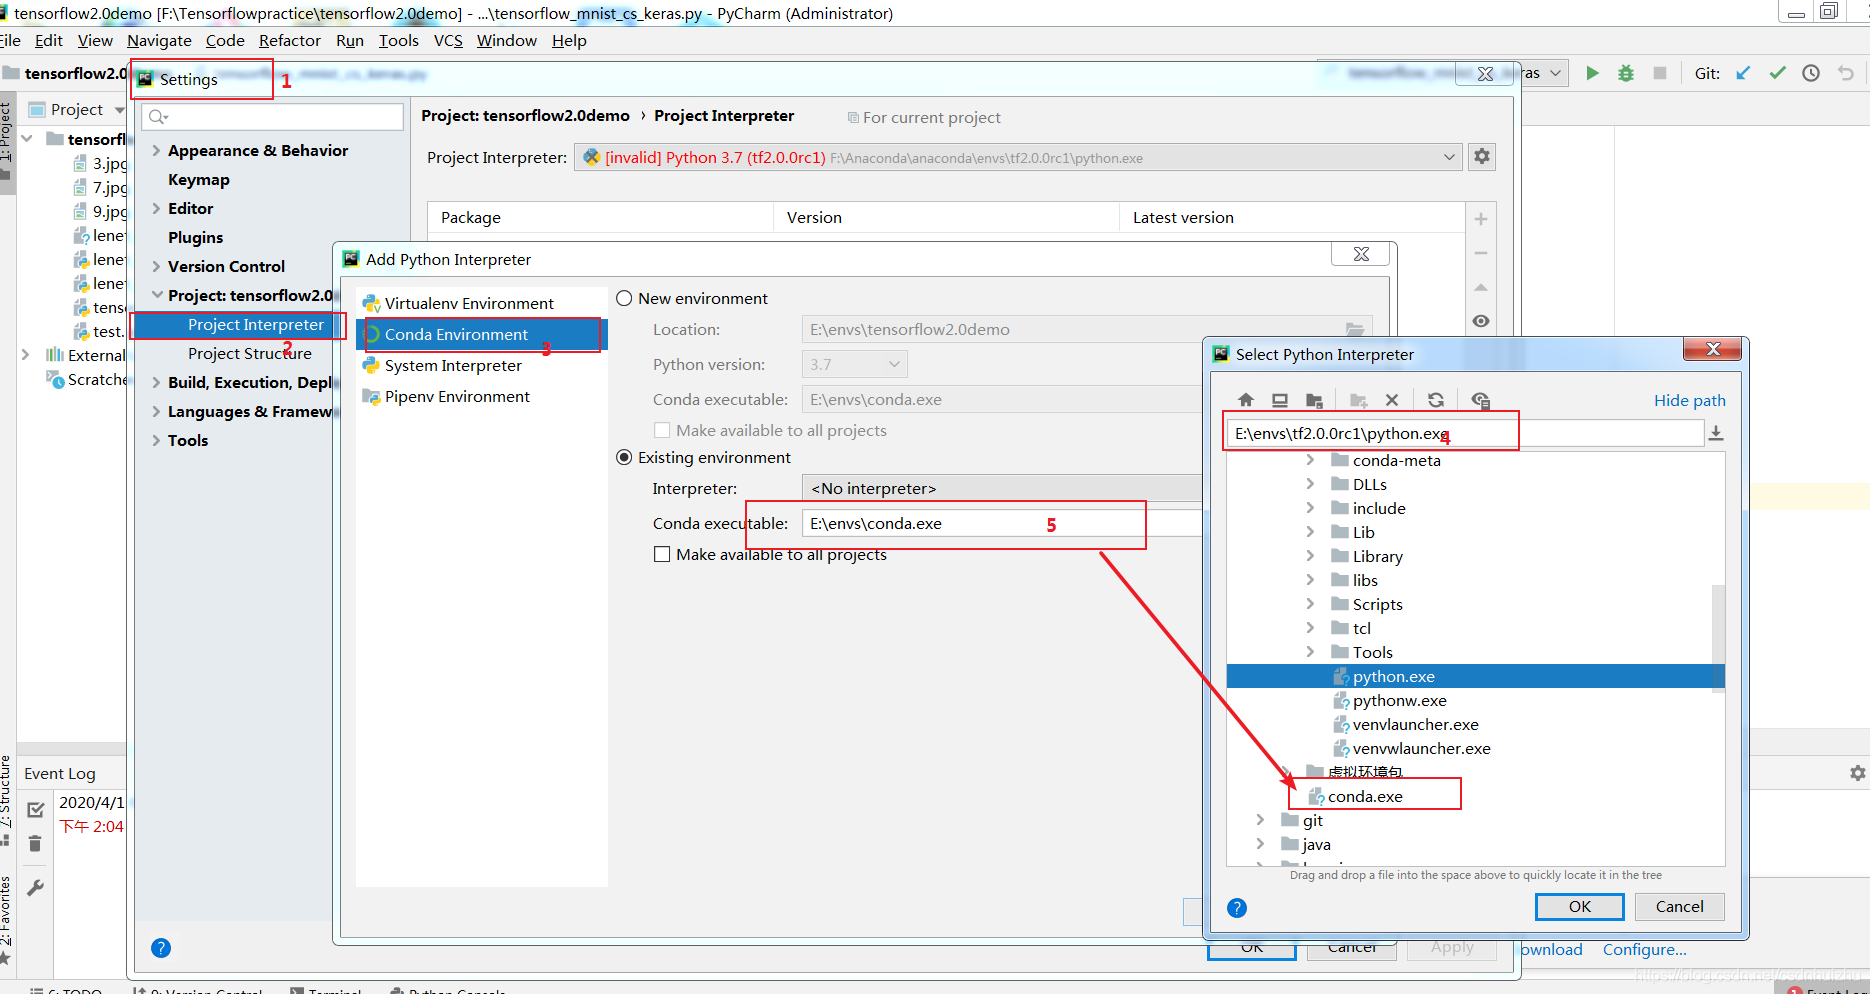Click the file chooser path input field

coord(1465,433)
